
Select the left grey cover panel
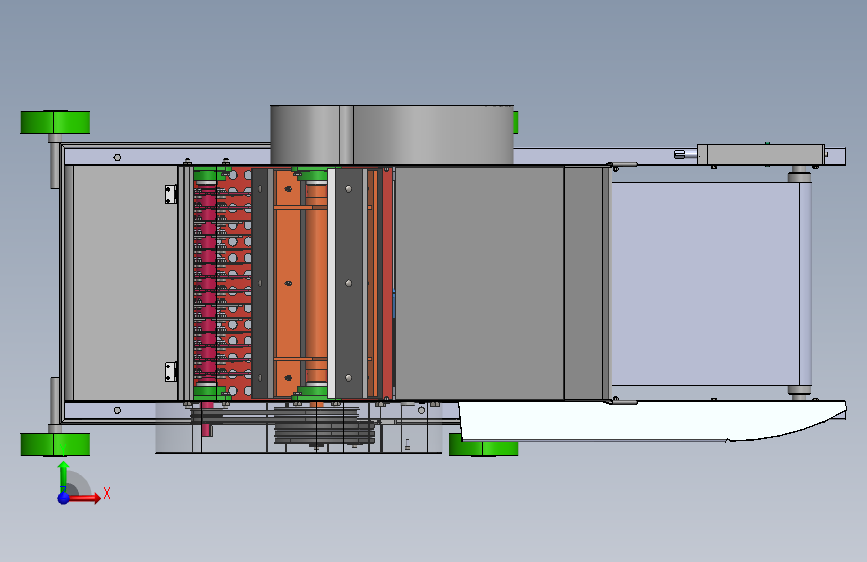125,283
